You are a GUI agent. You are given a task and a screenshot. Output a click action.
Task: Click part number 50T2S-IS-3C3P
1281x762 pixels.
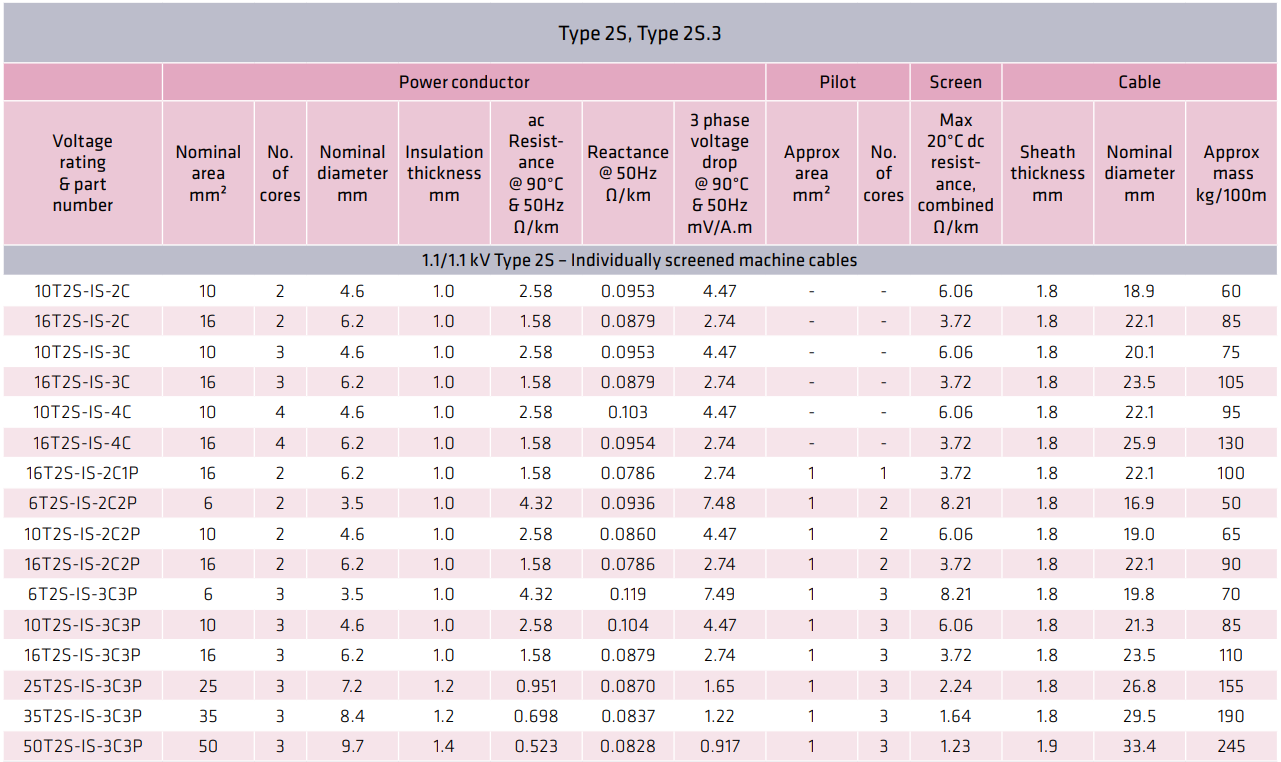point(83,746)
